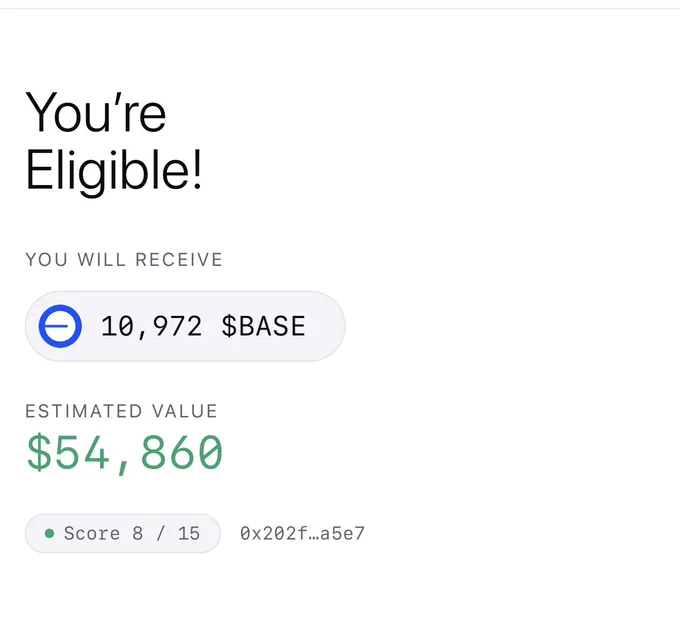The image size is (680, 639).
Task: Click the green status dot beside Score
Action: (x=49, y=533)
